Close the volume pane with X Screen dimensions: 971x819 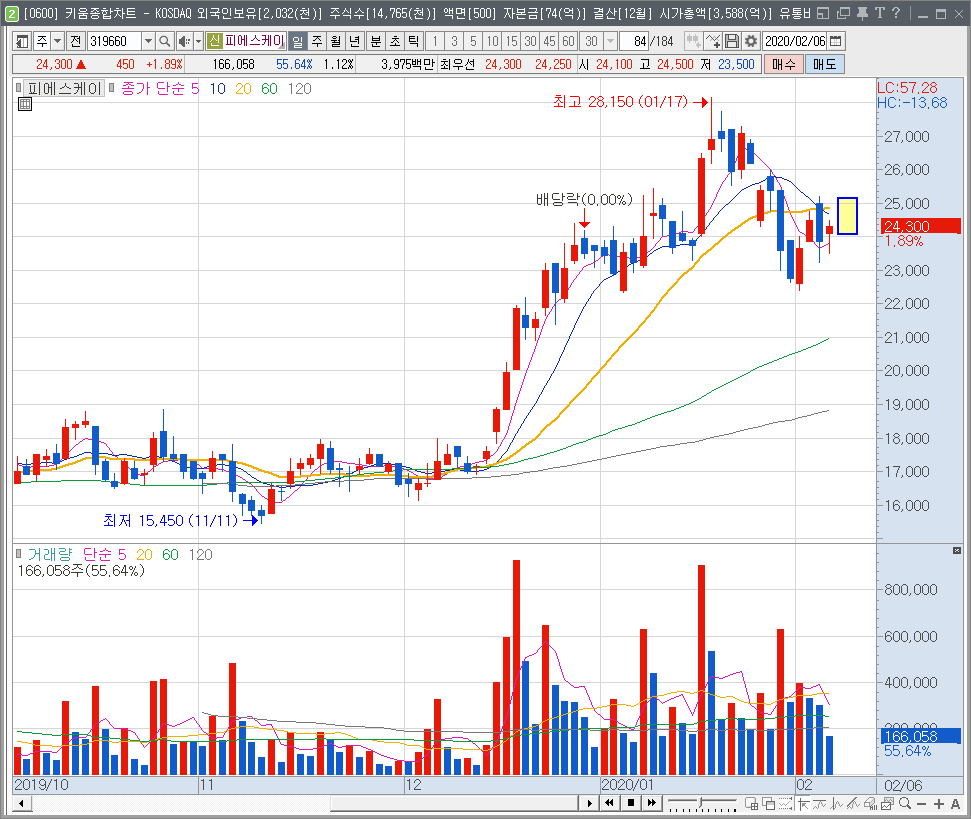pos(957,550)
